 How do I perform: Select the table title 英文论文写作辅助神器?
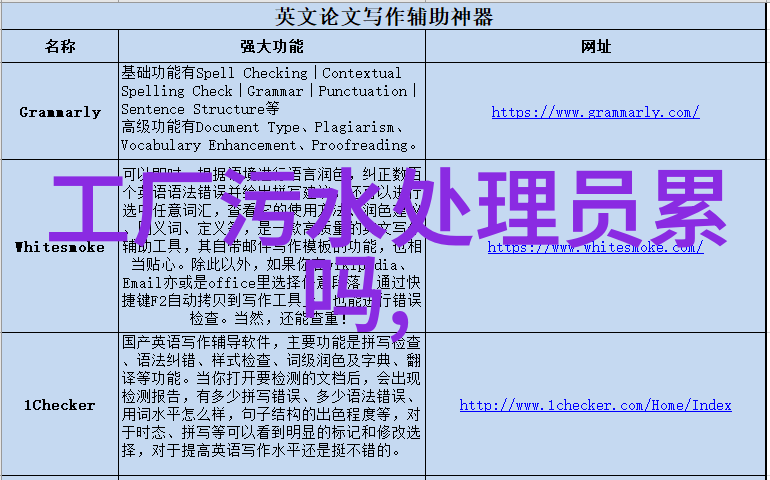tap(384, 17)
